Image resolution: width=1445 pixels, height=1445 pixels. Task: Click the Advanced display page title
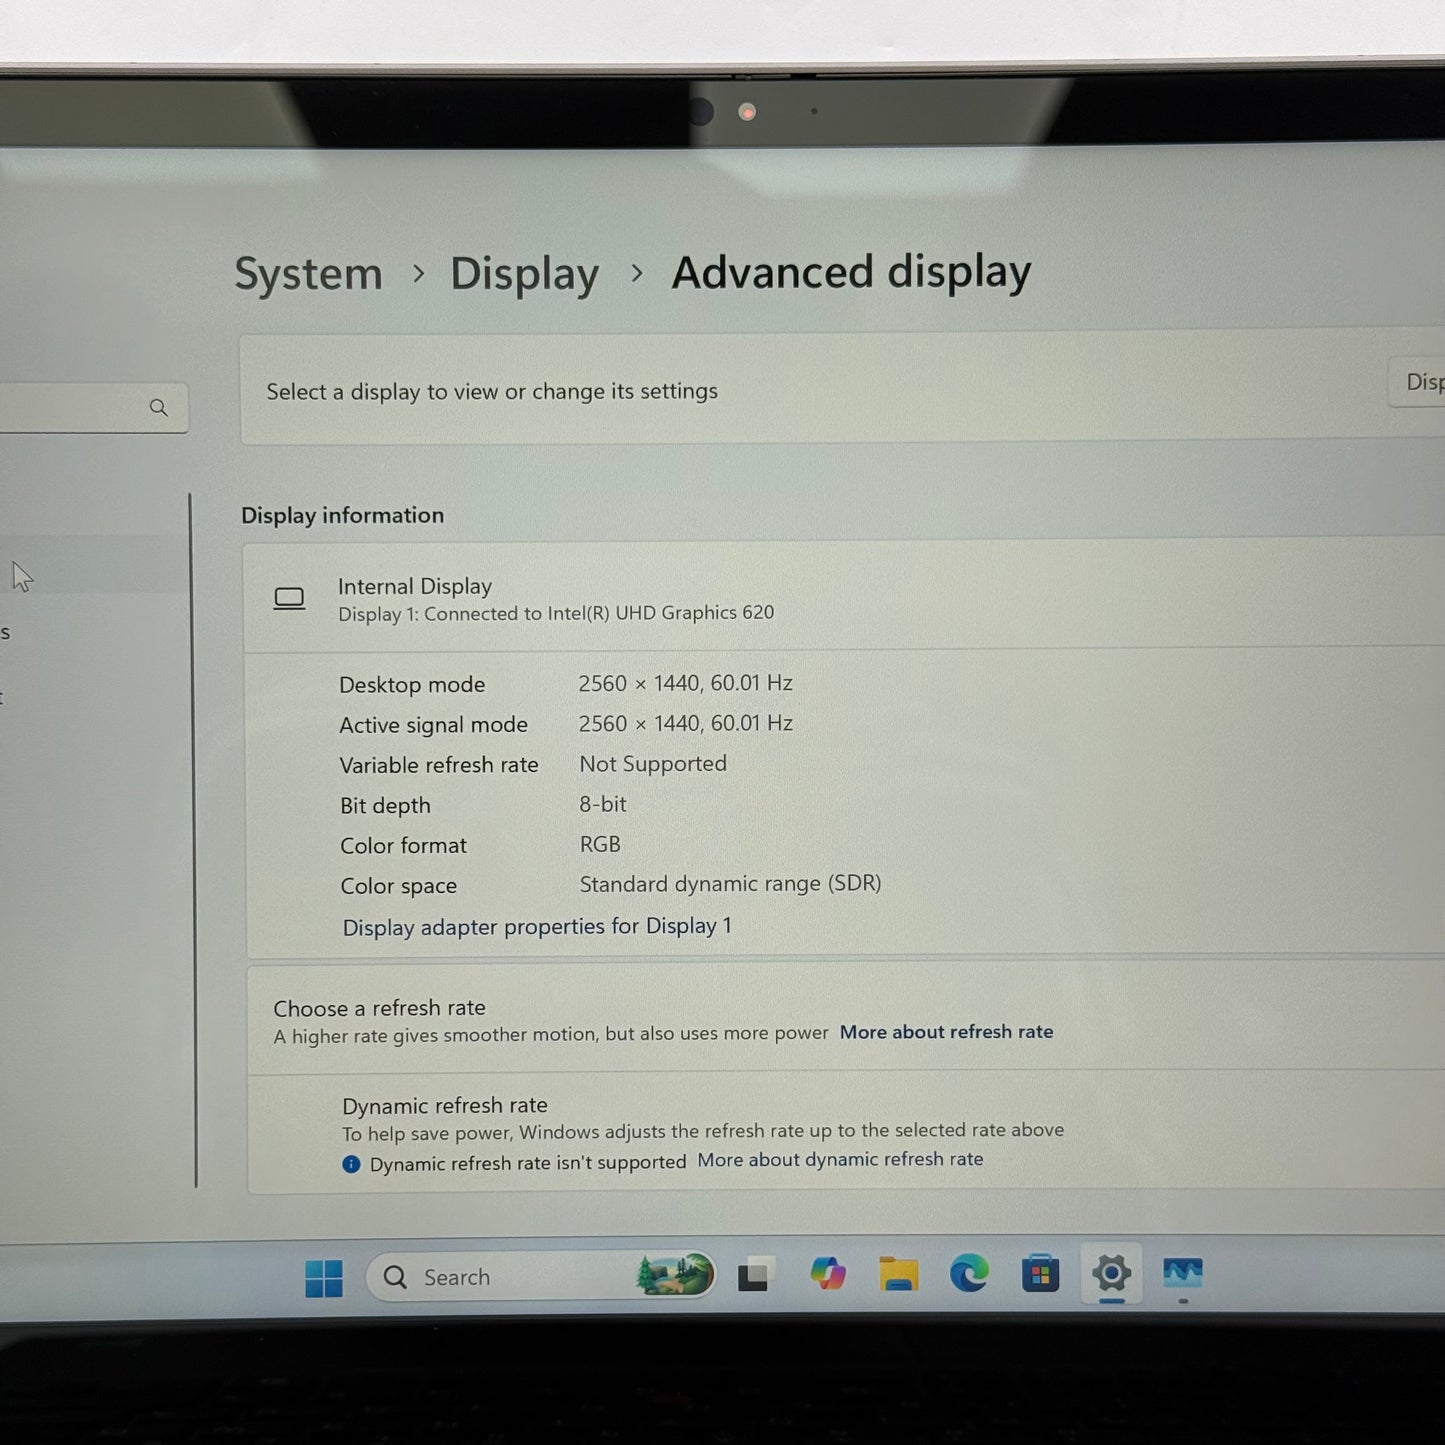851,272
